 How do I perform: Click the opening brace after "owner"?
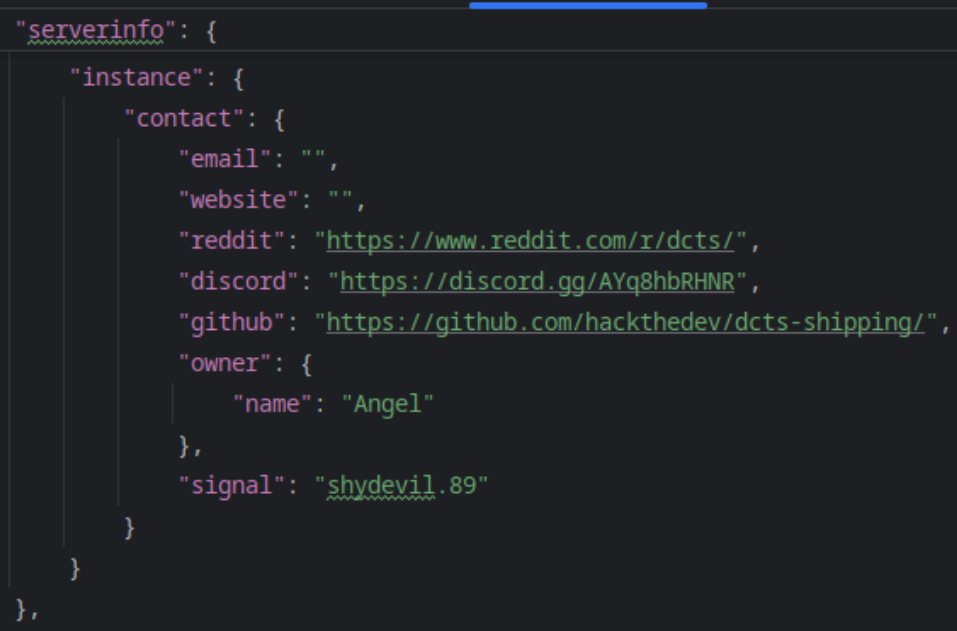(306, 364)
